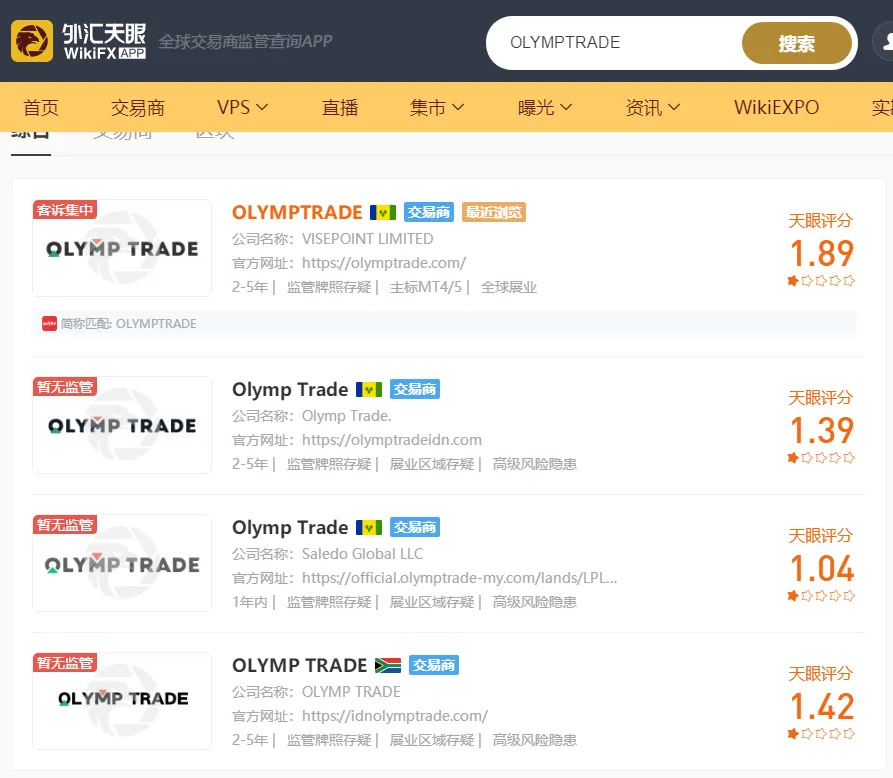The image size is (893, 778).
Task: Click the search field containing OLYMPTRADE
Action: coord(614,43)
